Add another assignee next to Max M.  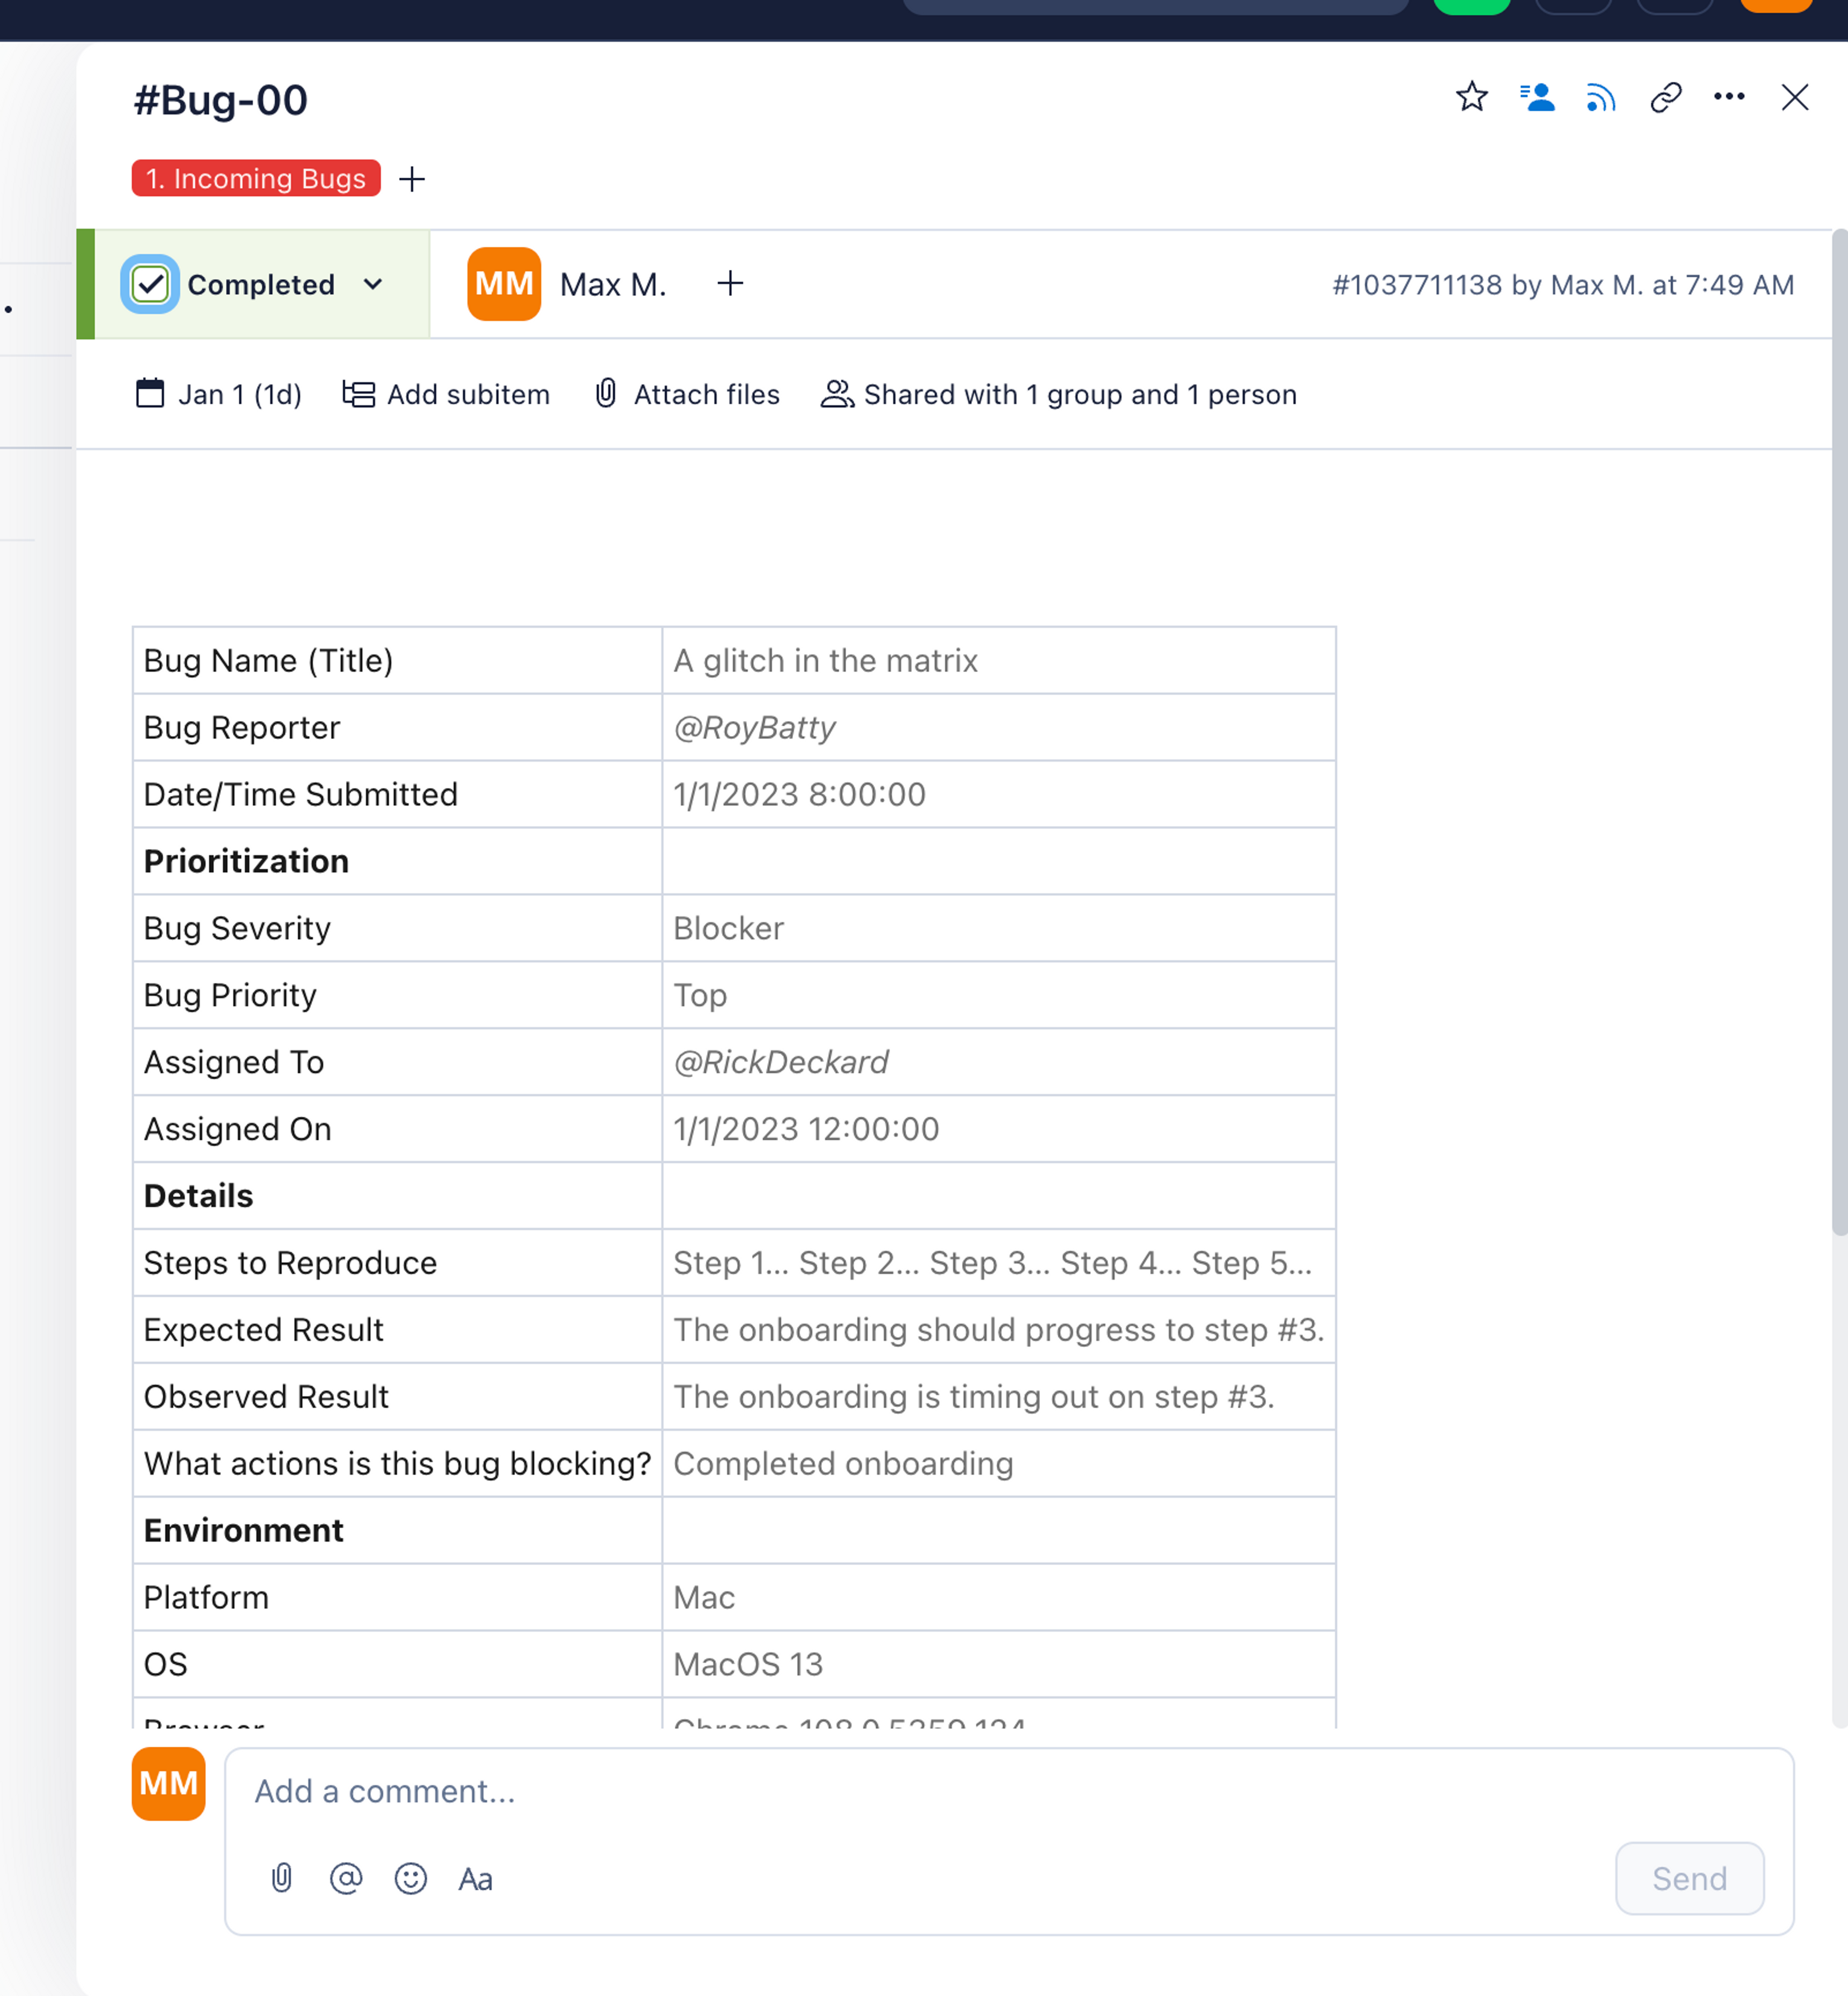(x=730, y=284)
